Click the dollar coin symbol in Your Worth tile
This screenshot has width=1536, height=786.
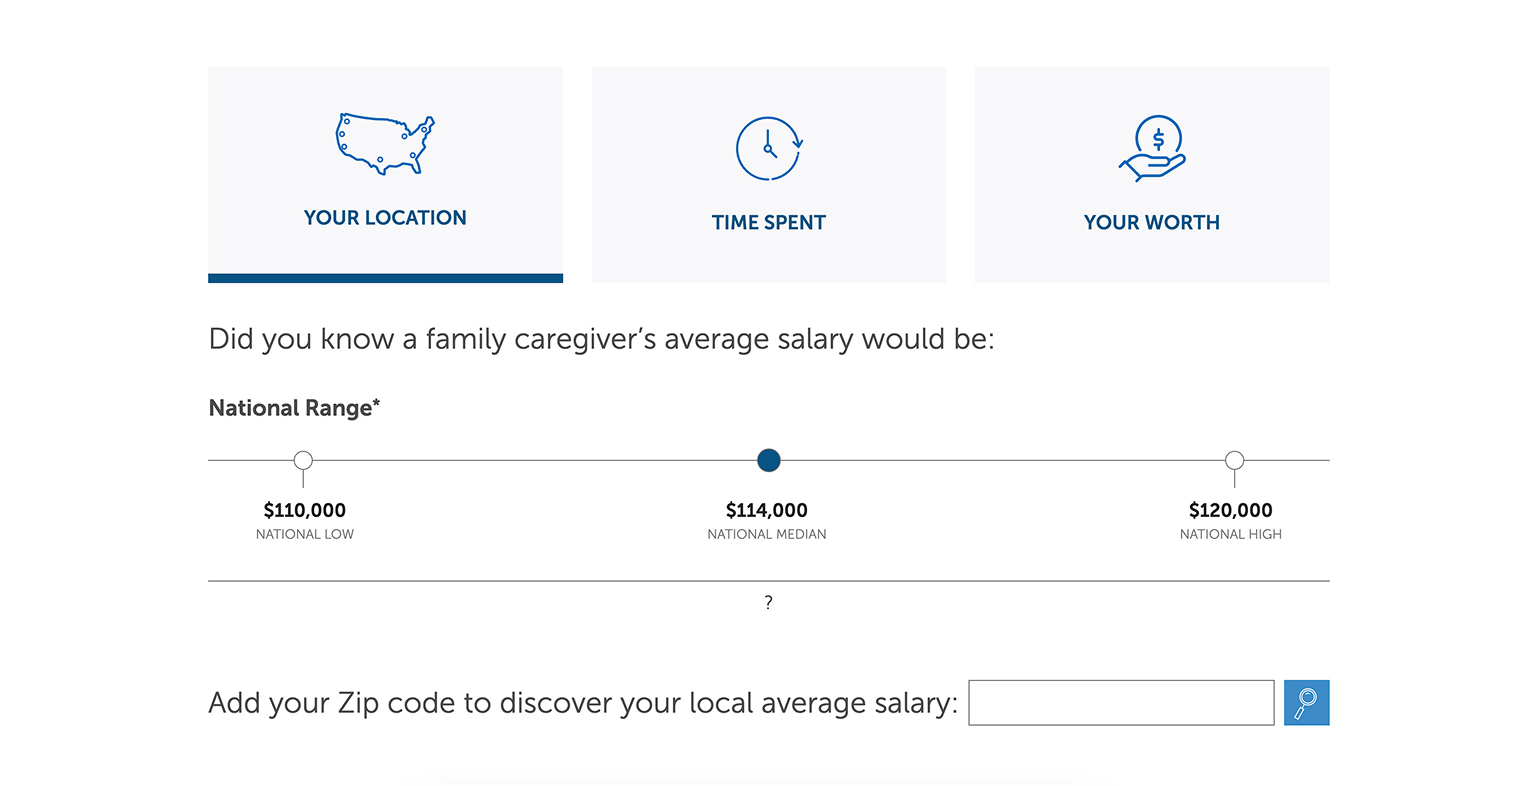click(x=1157, y=137)
